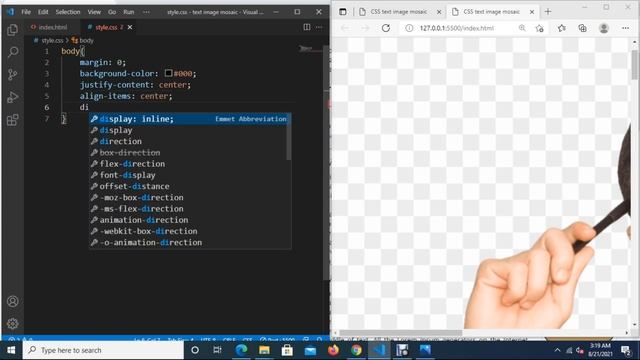Go forward in Edge browser
This screenshot has height=360, width=640.
[365, 28]
